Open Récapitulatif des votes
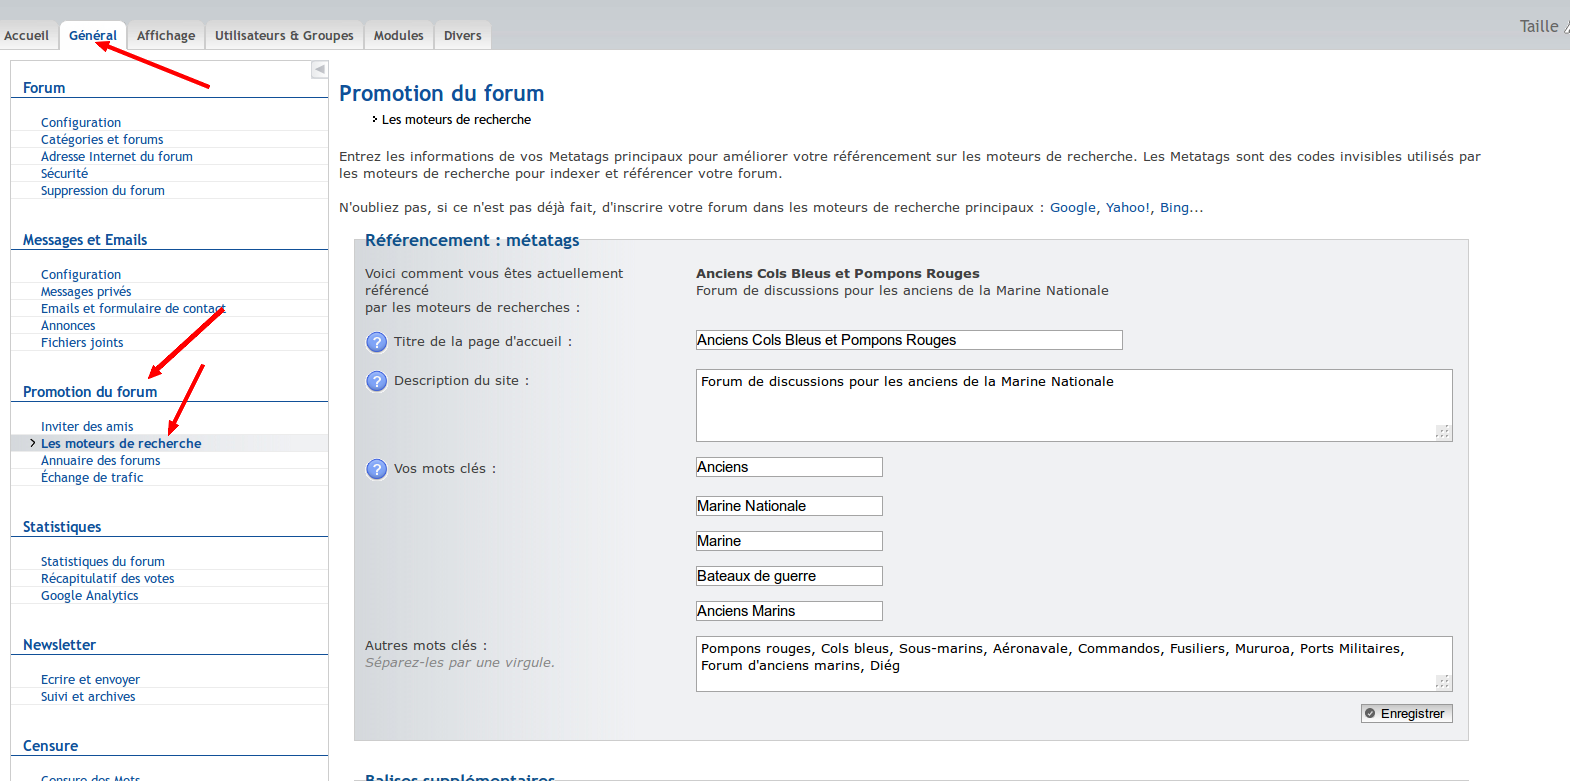Viewport: 1570px width, 781px height. 108,579
